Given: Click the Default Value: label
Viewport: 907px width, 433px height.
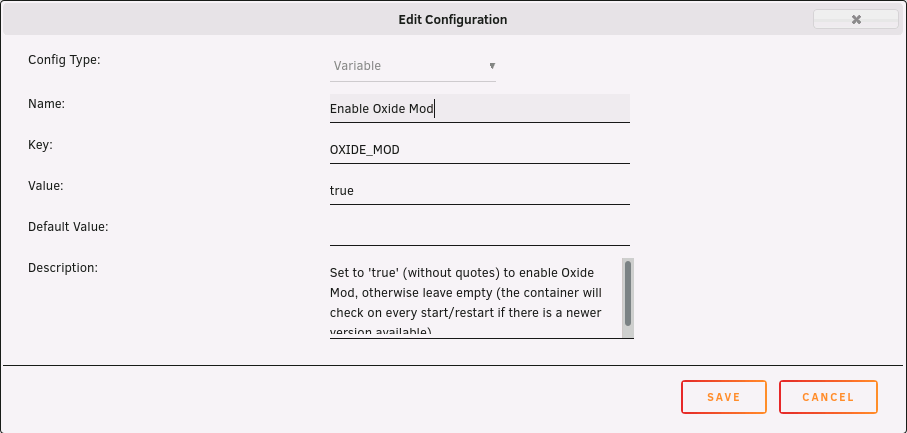Looking at the screenshot, I should 68,227.
